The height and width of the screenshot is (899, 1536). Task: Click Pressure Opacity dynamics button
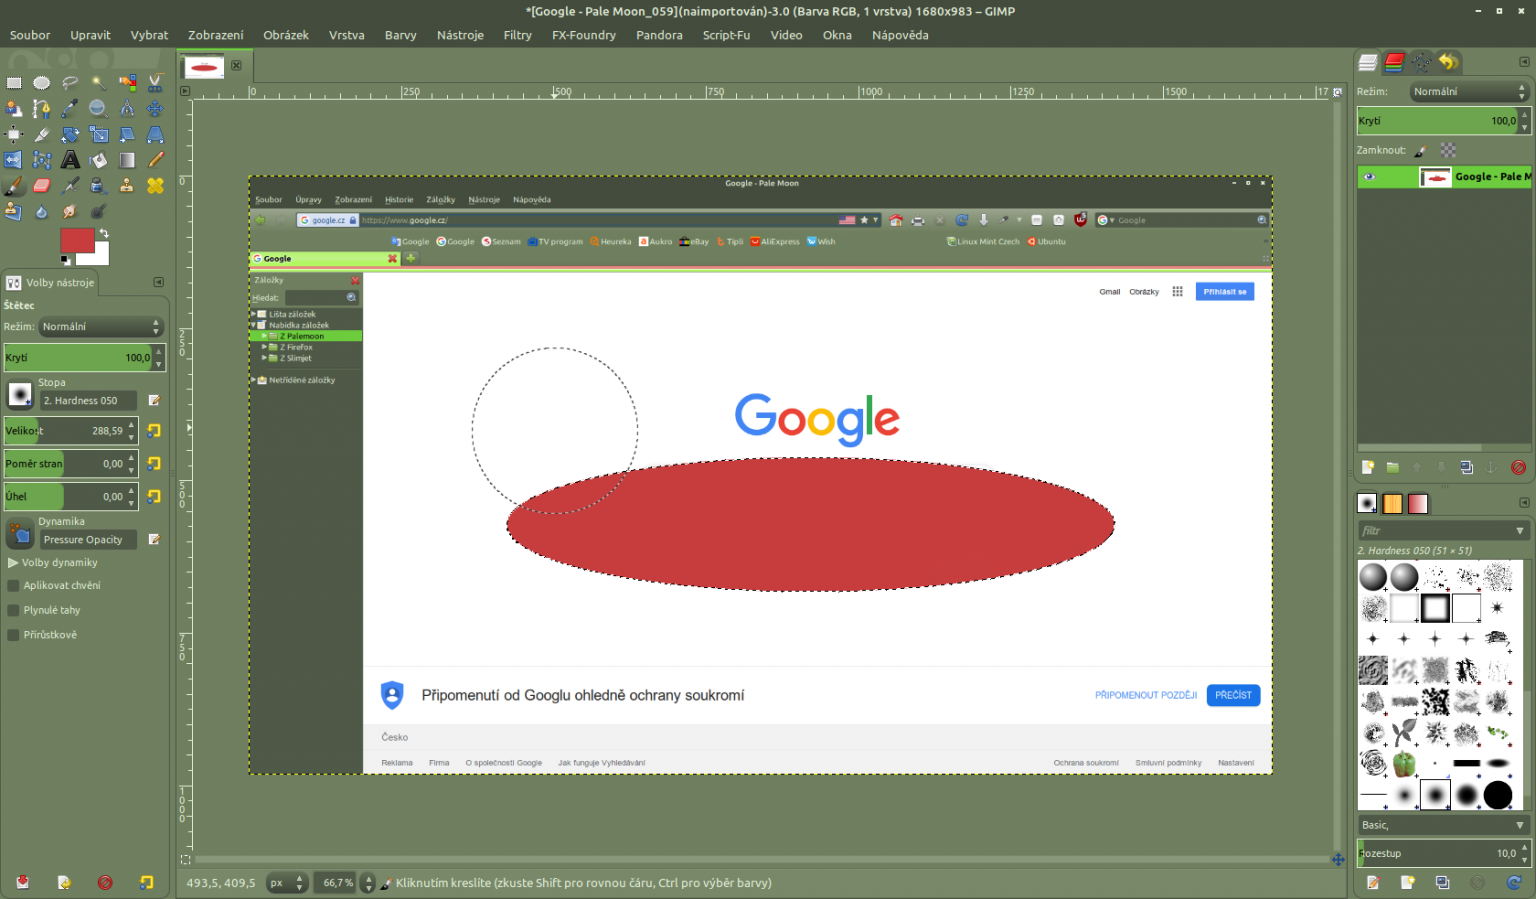(x=87, y=540)
